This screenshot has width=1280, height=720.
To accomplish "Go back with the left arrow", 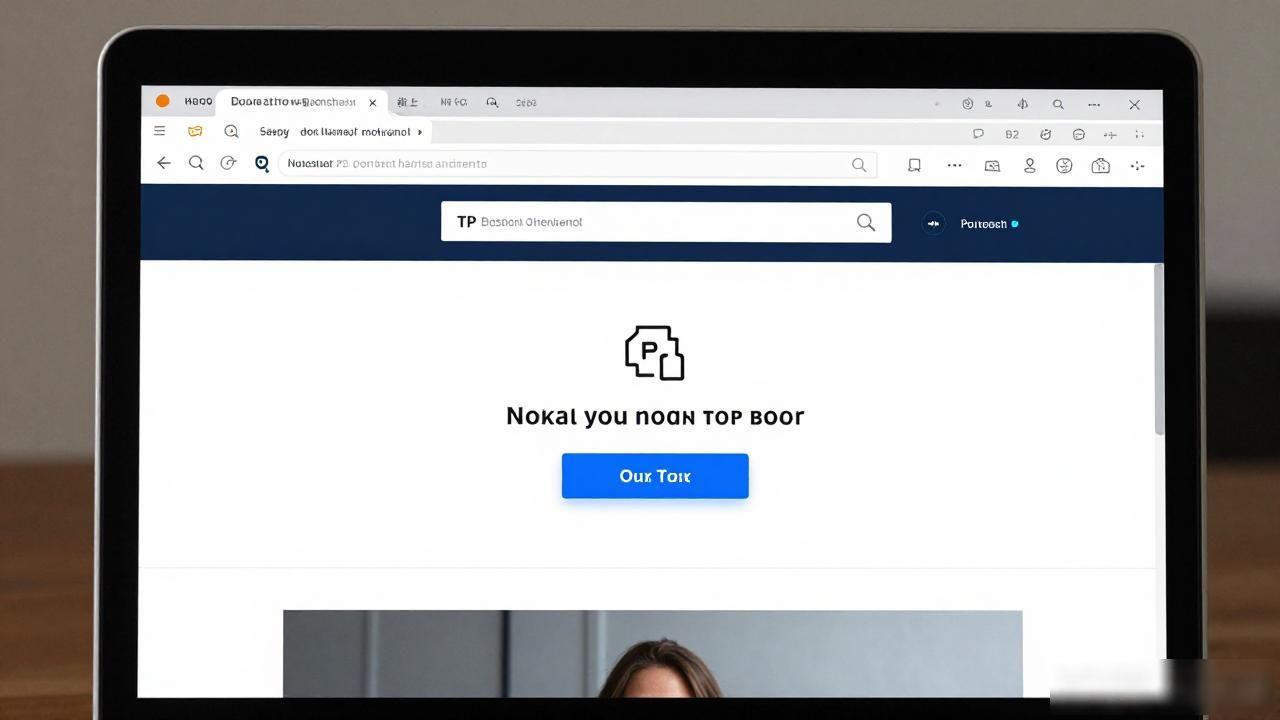I will [164, 163].
